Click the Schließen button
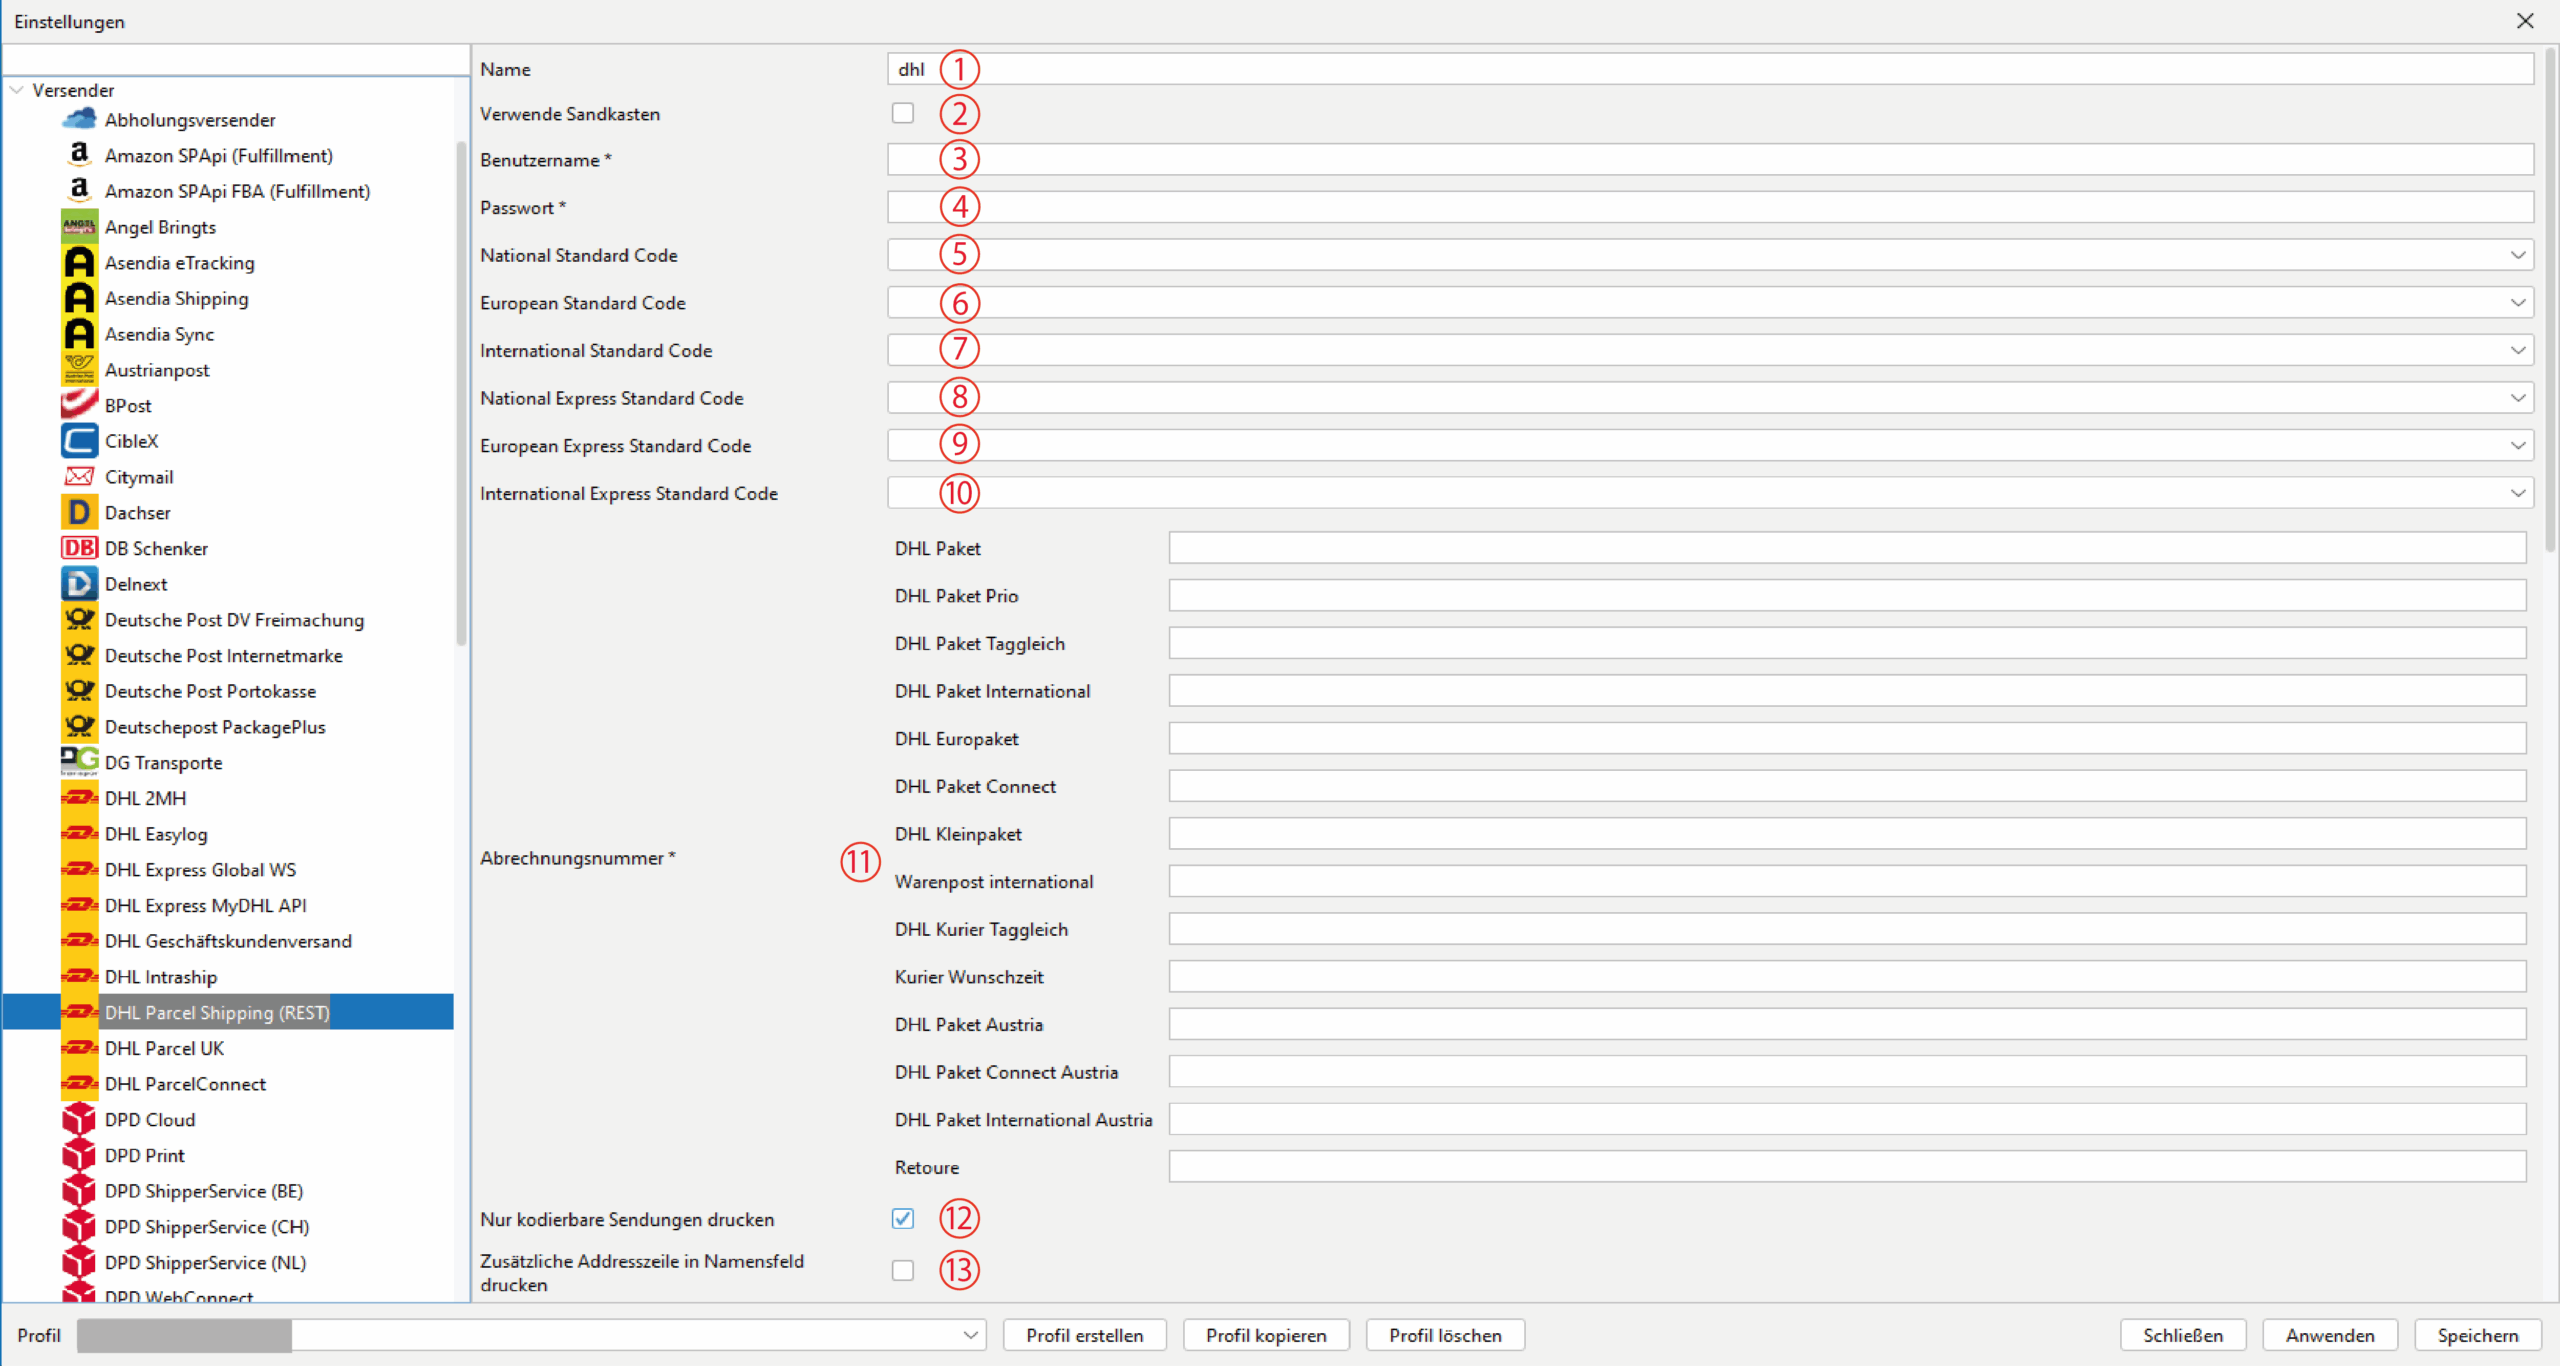Screen dimensions: 2560x1366 tap(2183, 1335)
